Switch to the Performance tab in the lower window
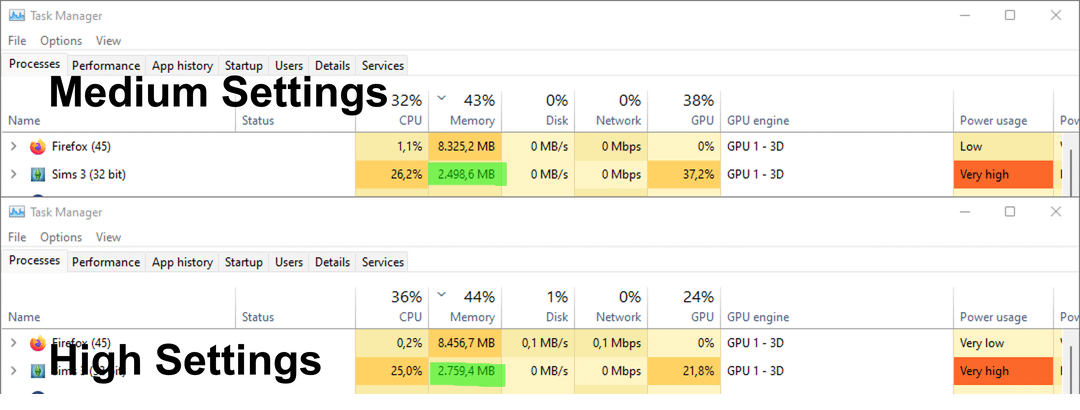 pos(105,262)
